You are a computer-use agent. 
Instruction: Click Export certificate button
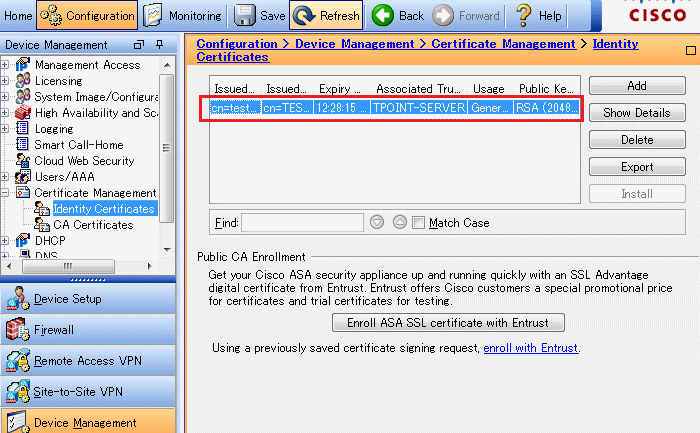(637, 167)
